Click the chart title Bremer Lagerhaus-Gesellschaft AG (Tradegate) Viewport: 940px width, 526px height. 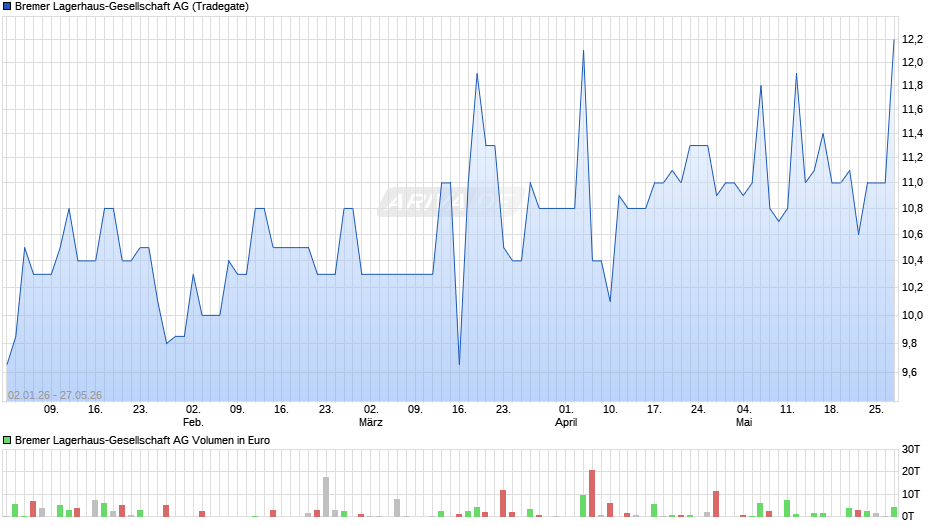click(x=132, y=7)
